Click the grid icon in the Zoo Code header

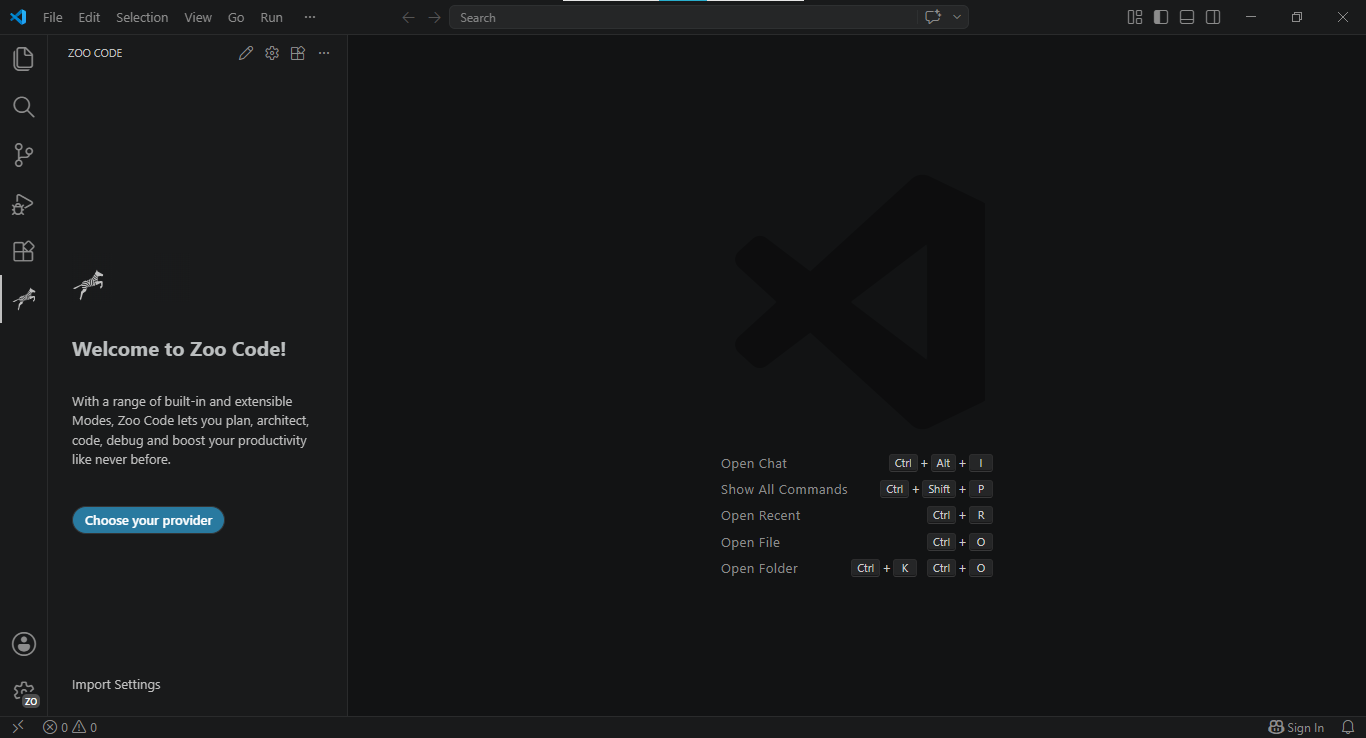point(298,53)
